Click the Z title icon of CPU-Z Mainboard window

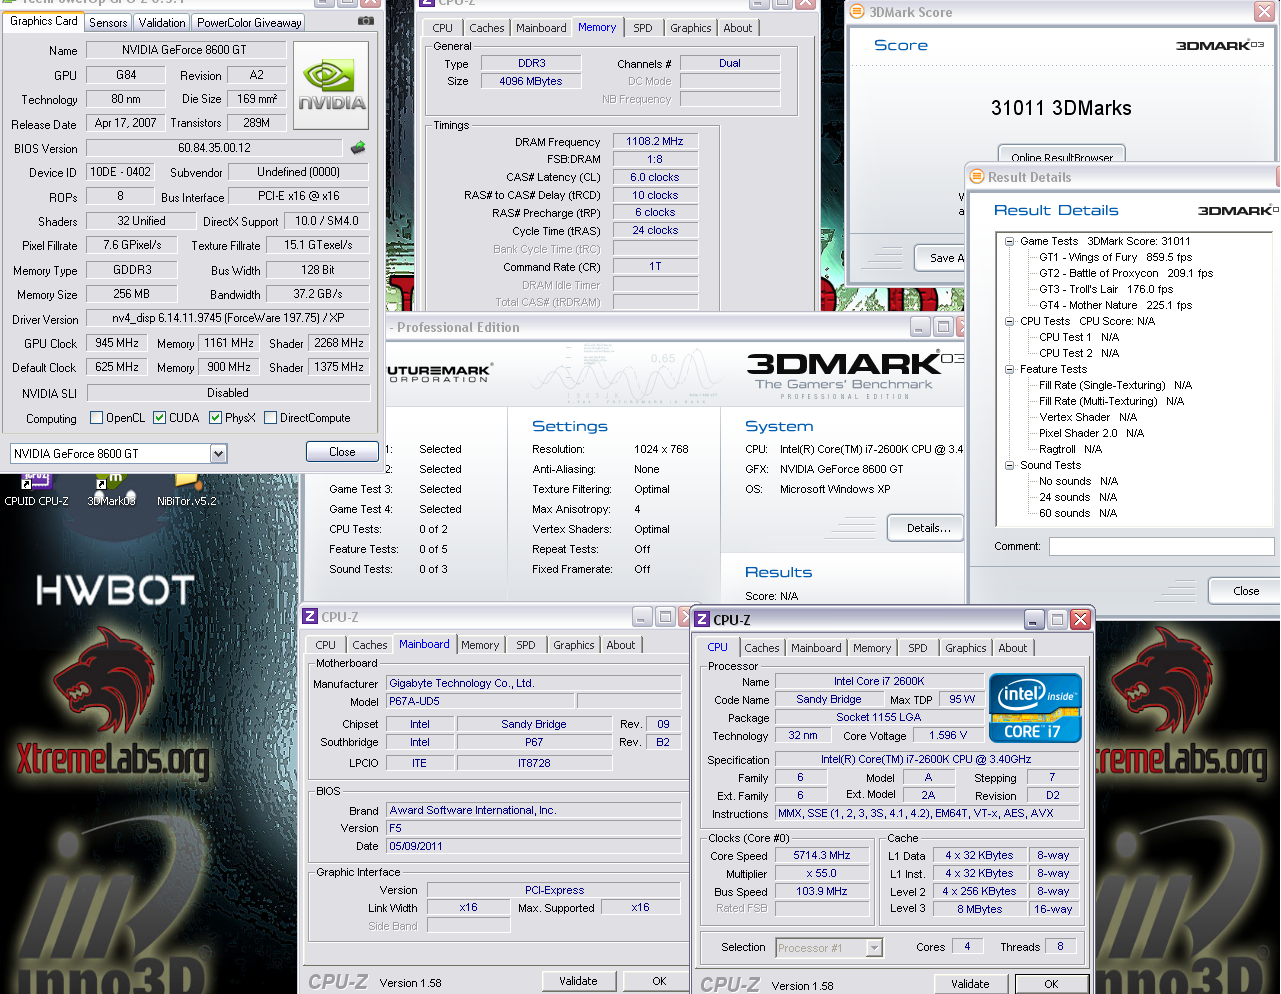[310, 617]
